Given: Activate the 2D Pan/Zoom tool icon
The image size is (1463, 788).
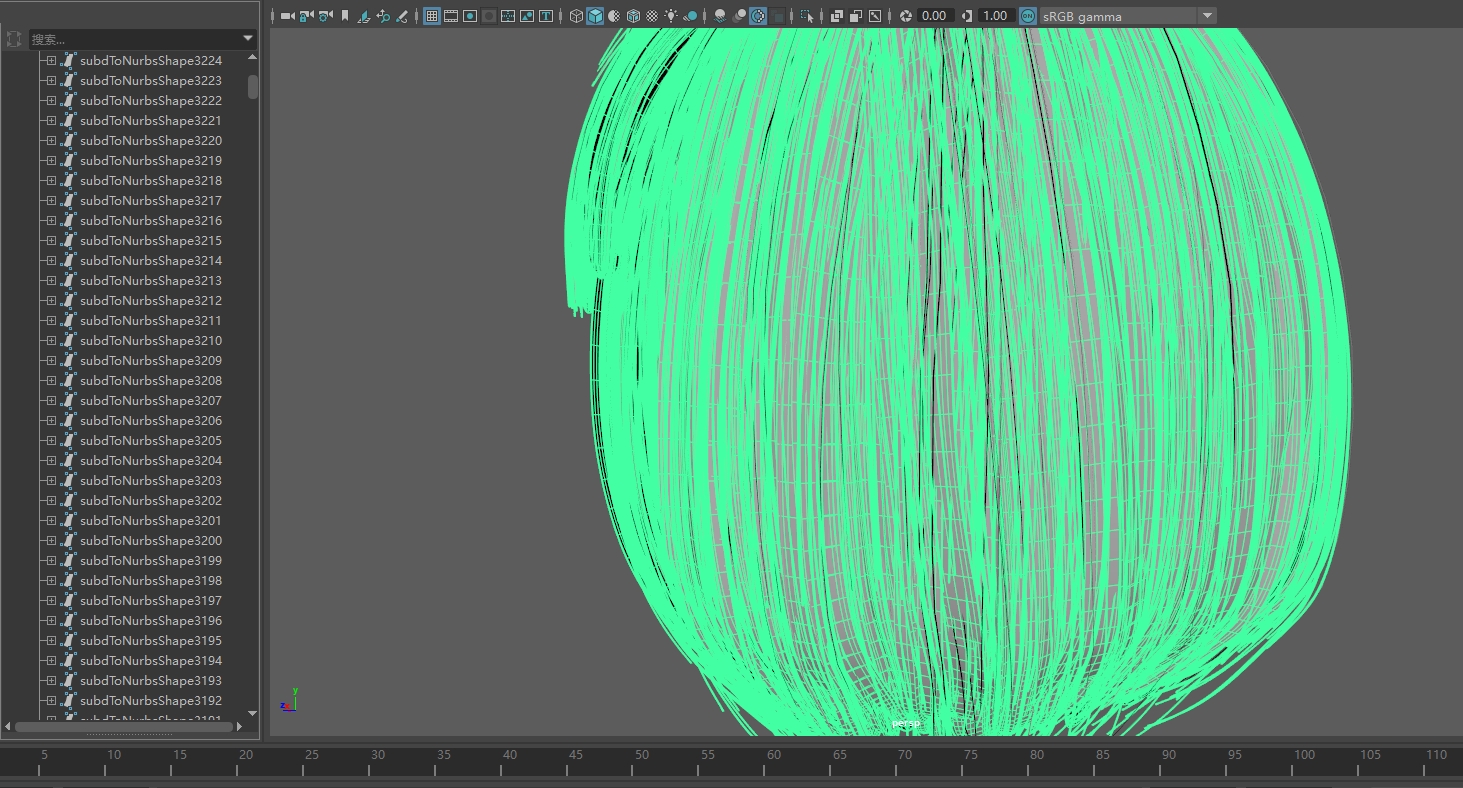Looking at the screenshot, I should pos(384,16).
